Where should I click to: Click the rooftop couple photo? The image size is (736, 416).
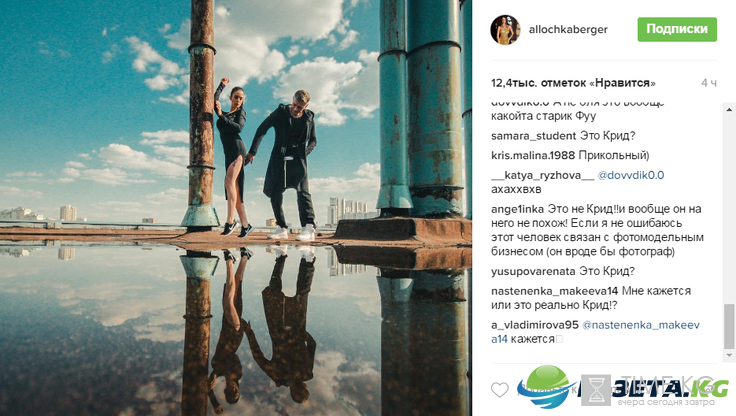pos(236,208)
